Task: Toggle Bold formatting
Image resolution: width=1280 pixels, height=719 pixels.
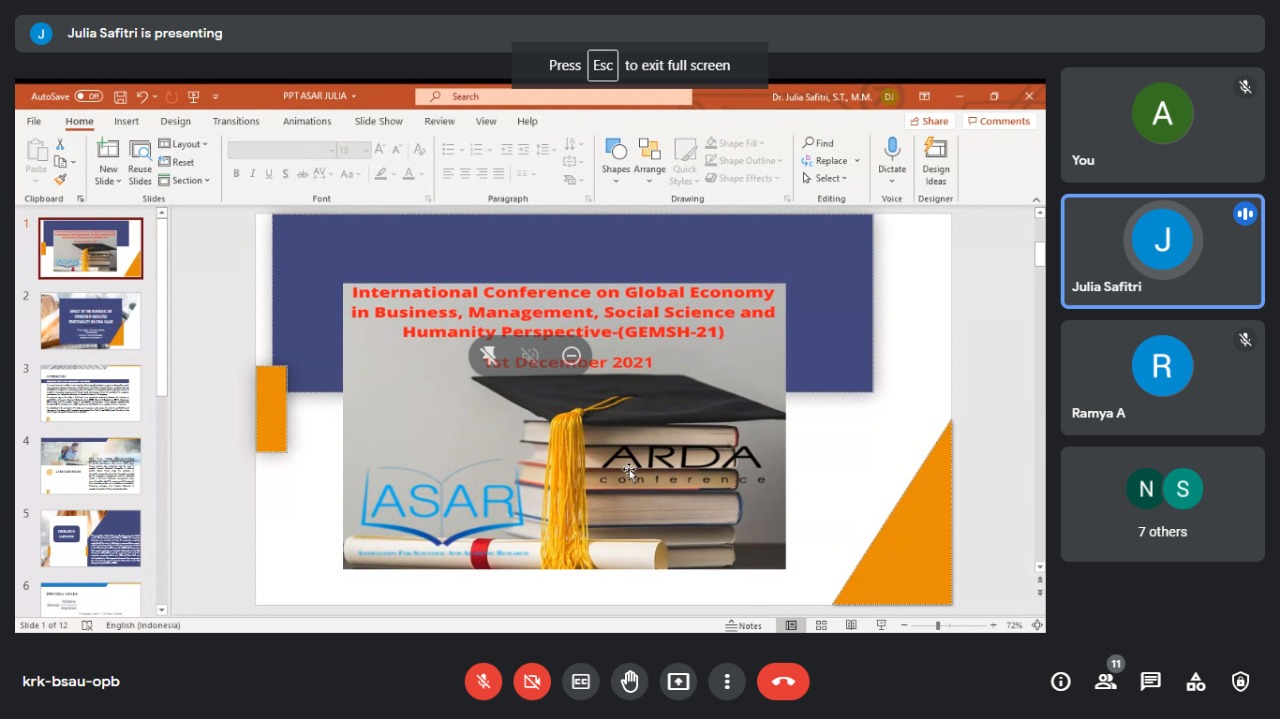Action: click(236, 174)
